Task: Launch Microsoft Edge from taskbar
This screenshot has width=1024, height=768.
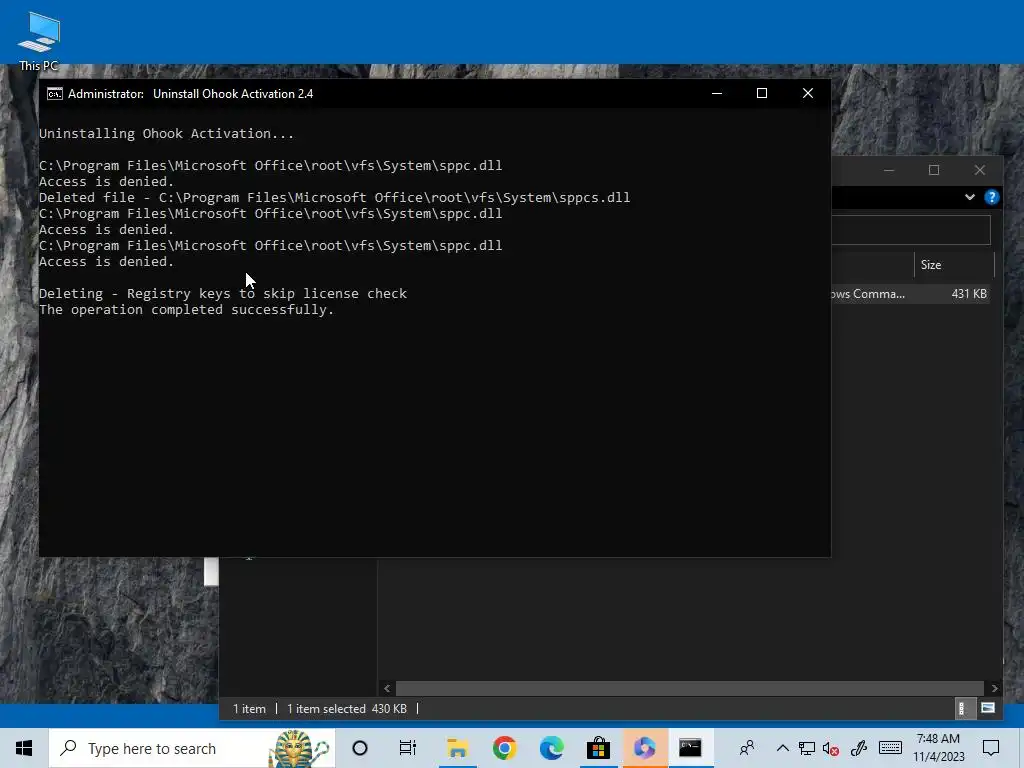Action: [x=551, y=748]
